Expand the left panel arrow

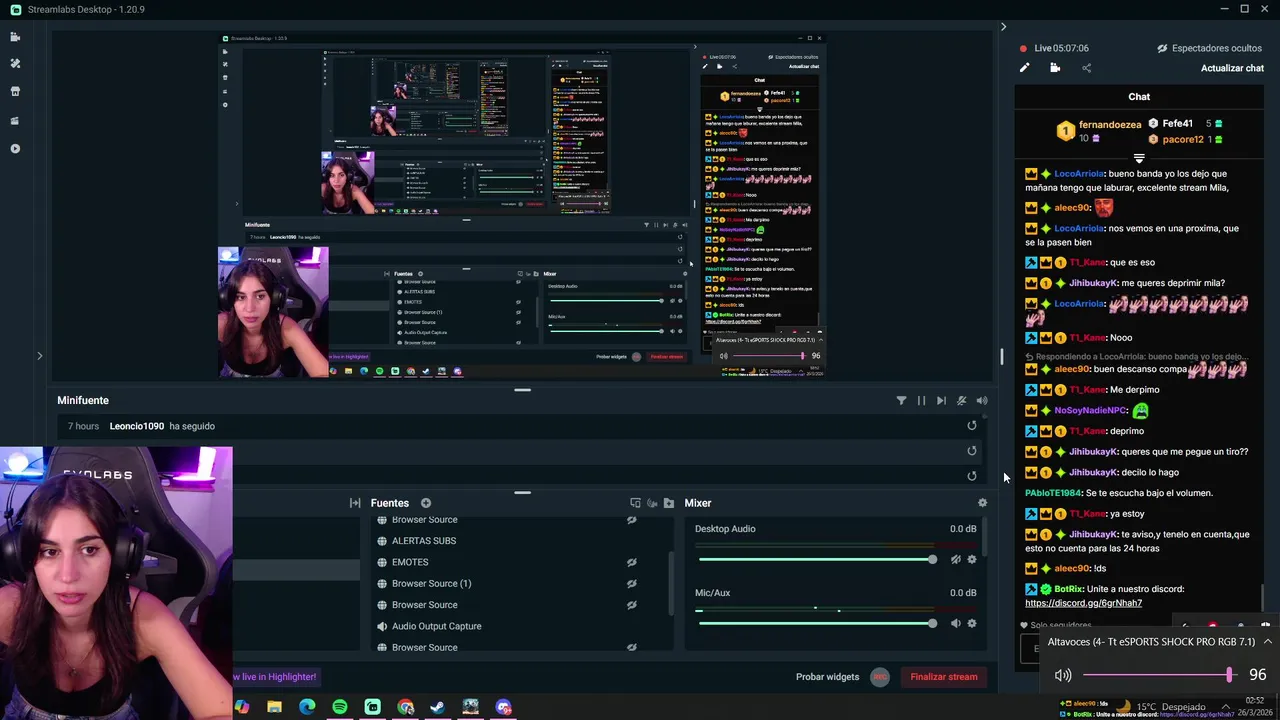pos(40,355)
